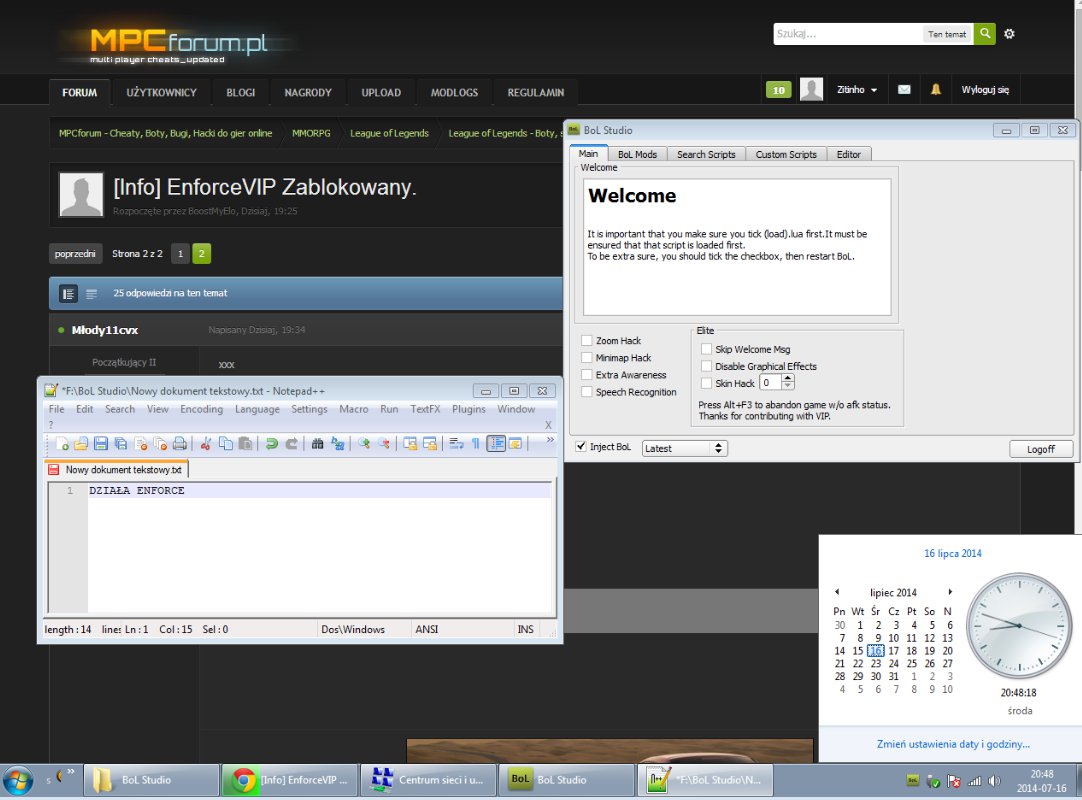Click the 'poprzedni' previous page button
The width and height of the screenshot is (1082, 800).
(75, 253)
